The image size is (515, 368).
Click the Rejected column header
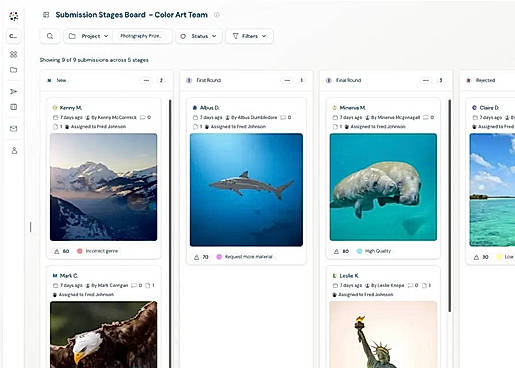click(x=485, y=80)
